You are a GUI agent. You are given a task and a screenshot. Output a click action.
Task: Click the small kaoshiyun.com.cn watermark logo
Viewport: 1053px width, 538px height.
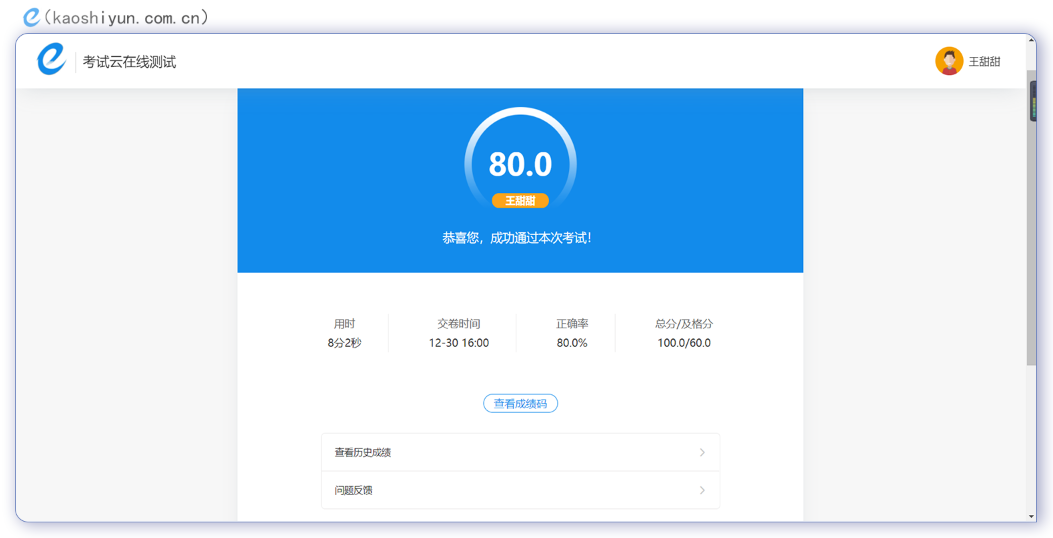pos(32,16)
